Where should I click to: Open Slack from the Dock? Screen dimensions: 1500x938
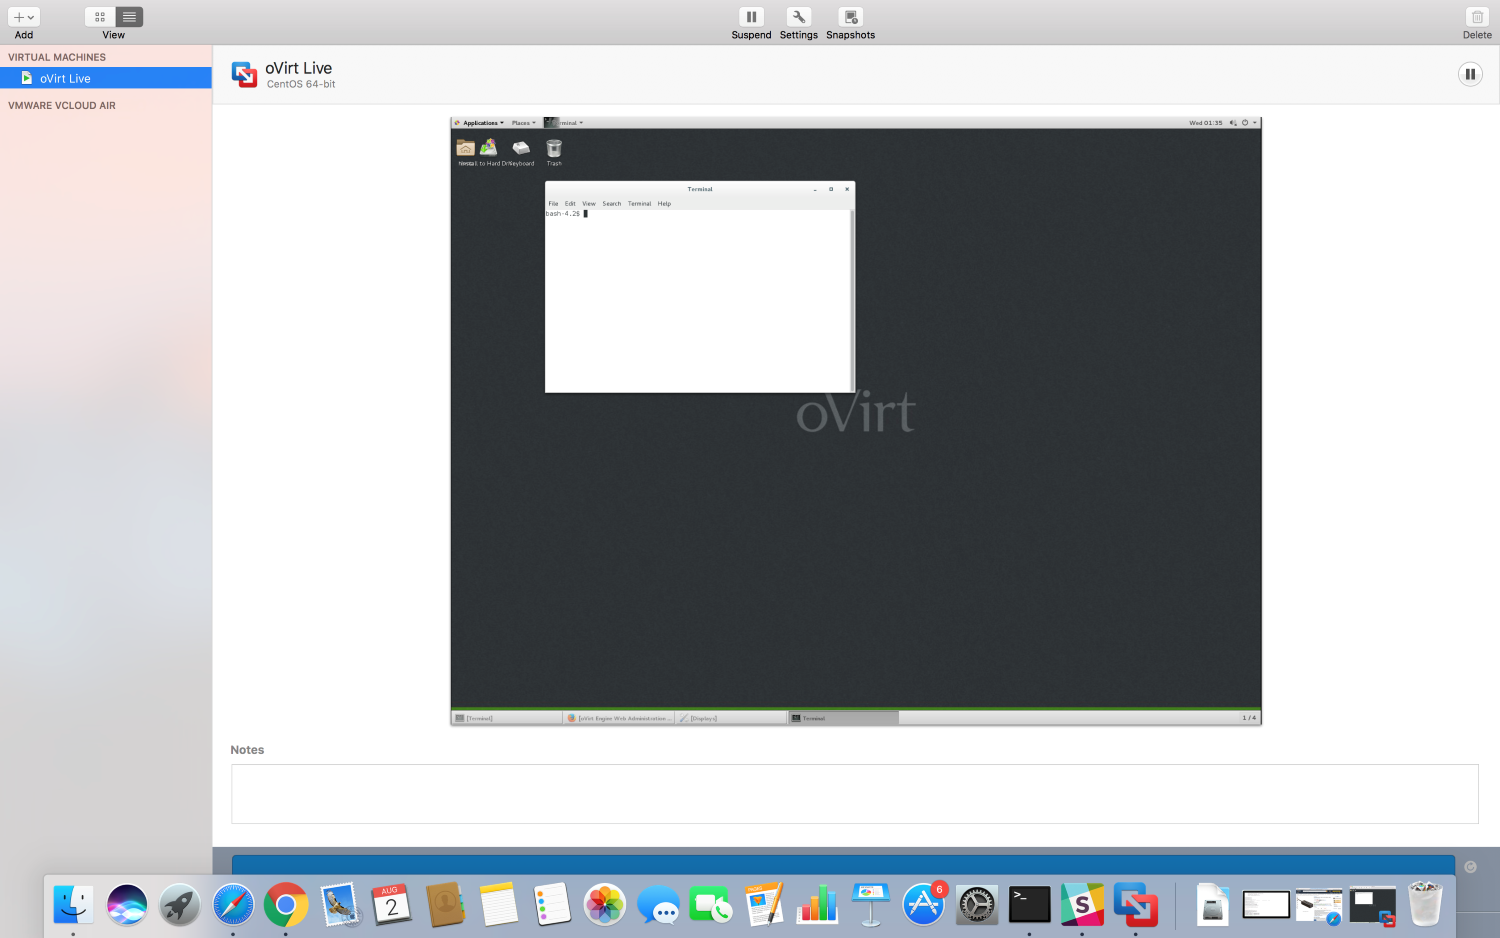click(1082, 905)
